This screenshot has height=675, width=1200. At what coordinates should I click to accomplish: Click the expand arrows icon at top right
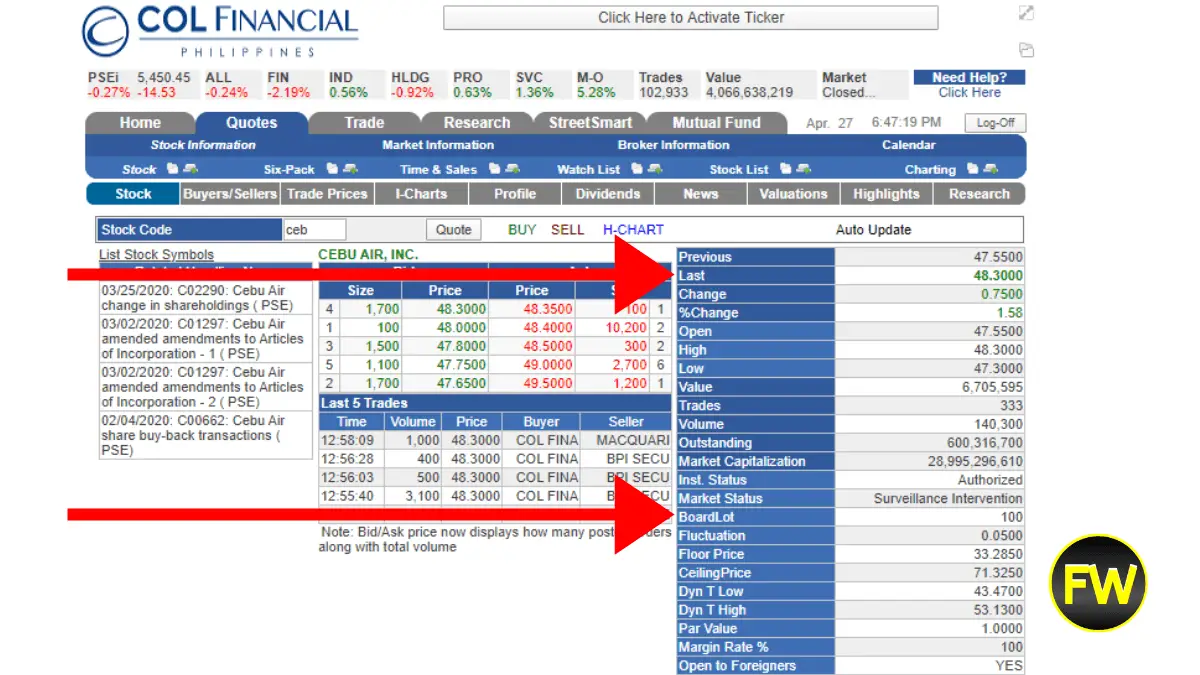(x=1026, y=13)
